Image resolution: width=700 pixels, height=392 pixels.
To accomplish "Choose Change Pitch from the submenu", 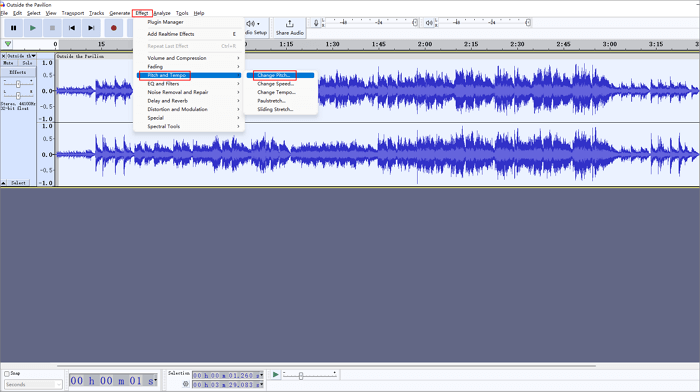I will 280,75.
